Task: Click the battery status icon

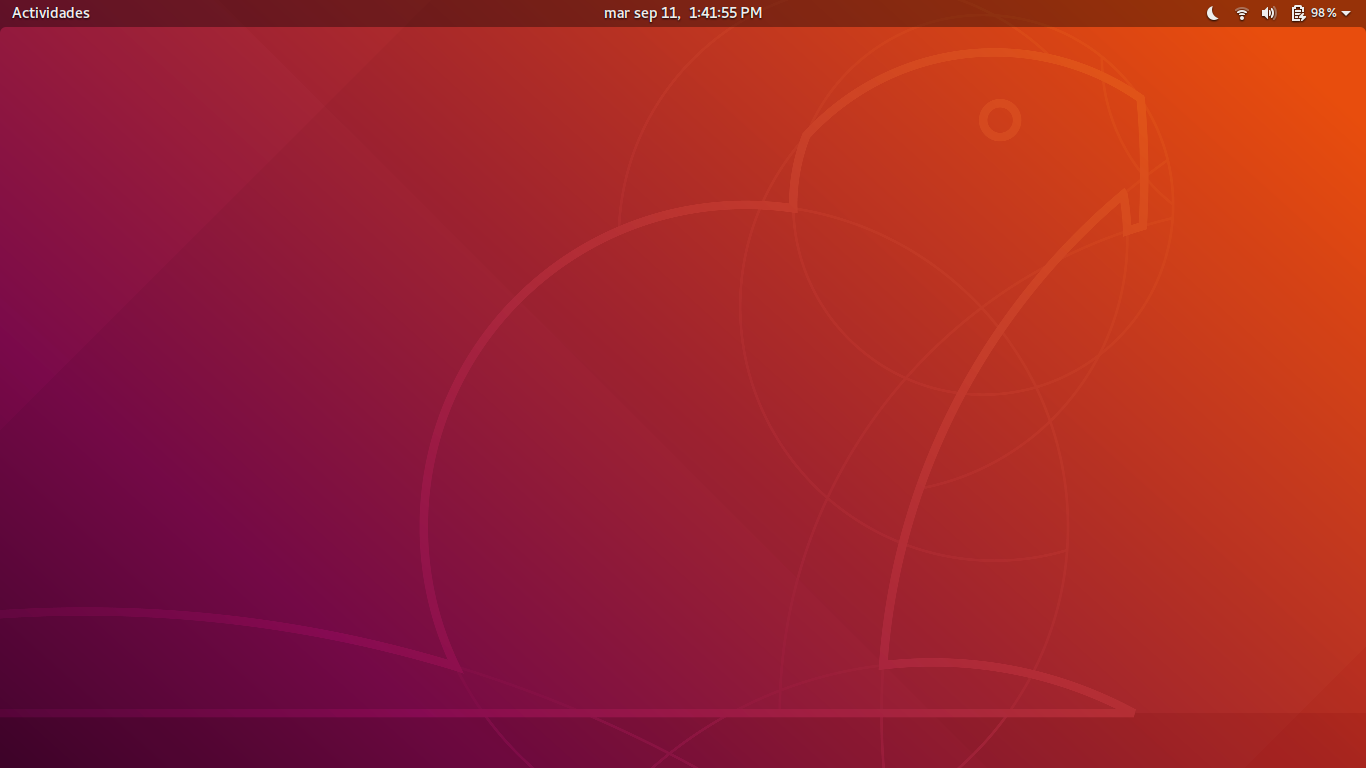Action: coord(1298,13)
